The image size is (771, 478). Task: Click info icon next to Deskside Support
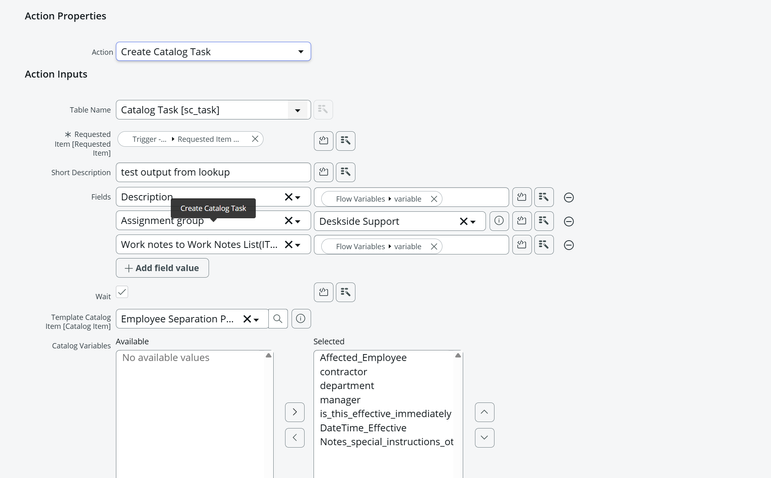499,221
